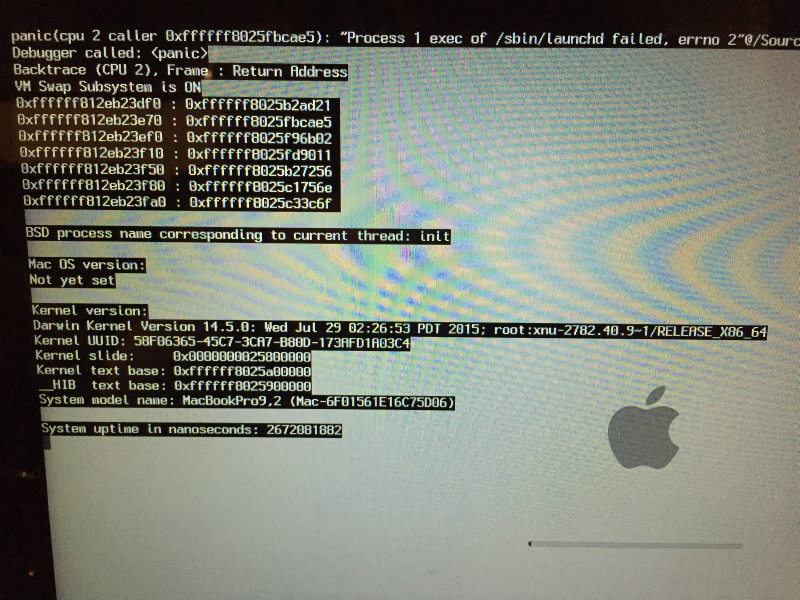Select the "Mac OS version:" label

click(x=87, y=265)
